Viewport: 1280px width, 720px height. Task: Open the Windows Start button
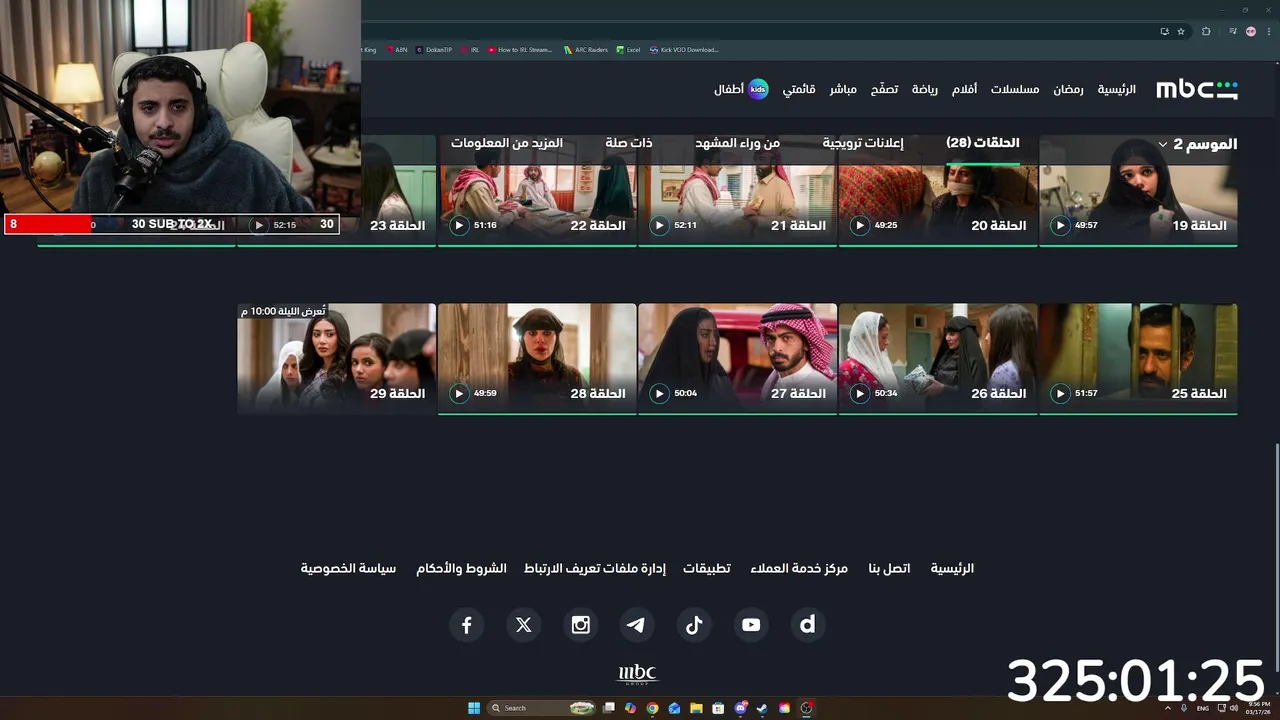pos(474,708)
